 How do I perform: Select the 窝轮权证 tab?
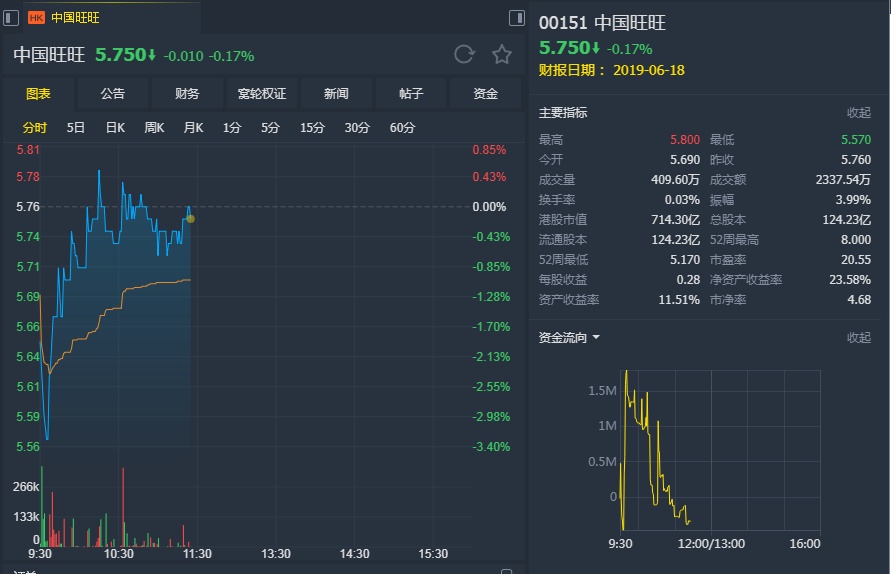(262, 93)
